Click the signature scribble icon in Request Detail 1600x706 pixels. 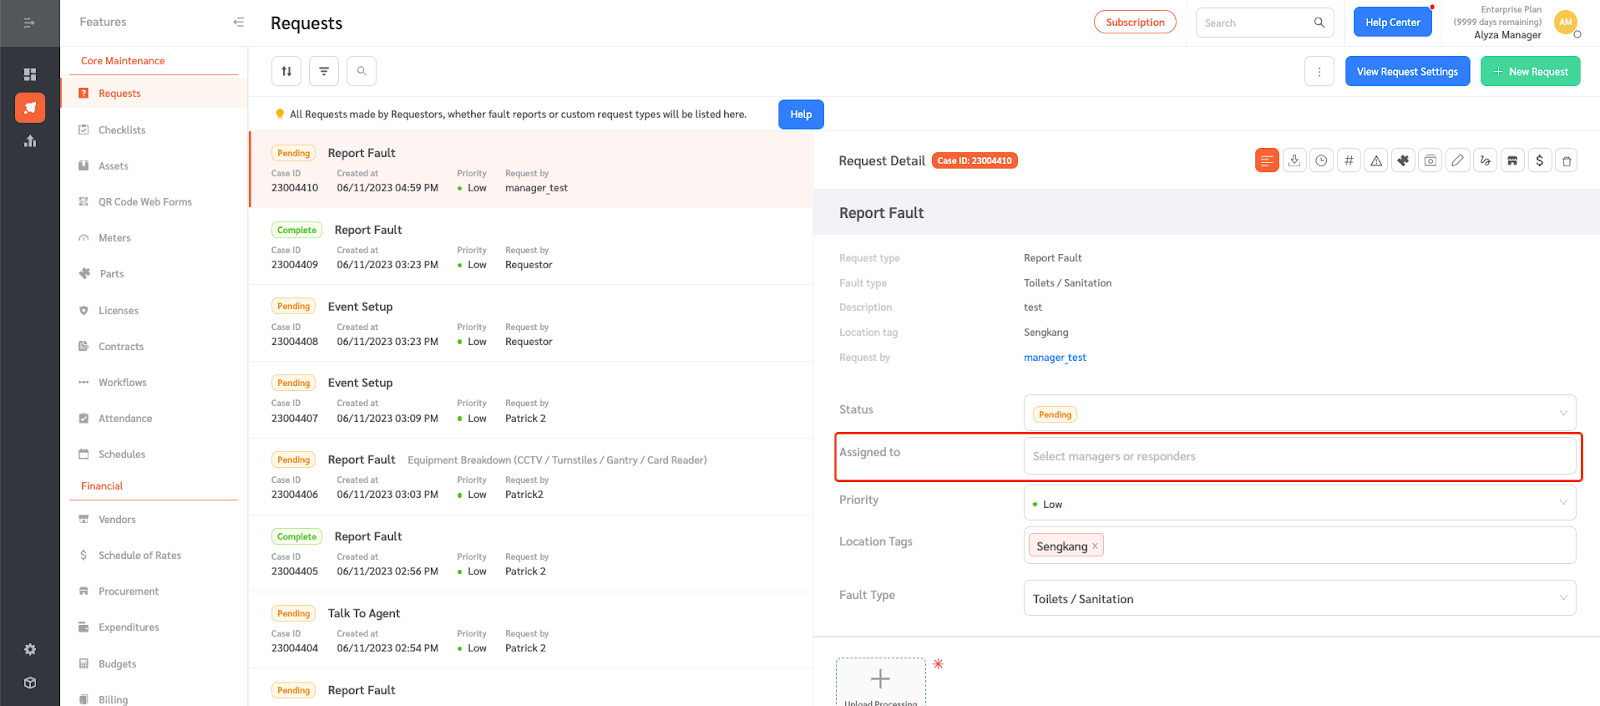[1485, 160]
